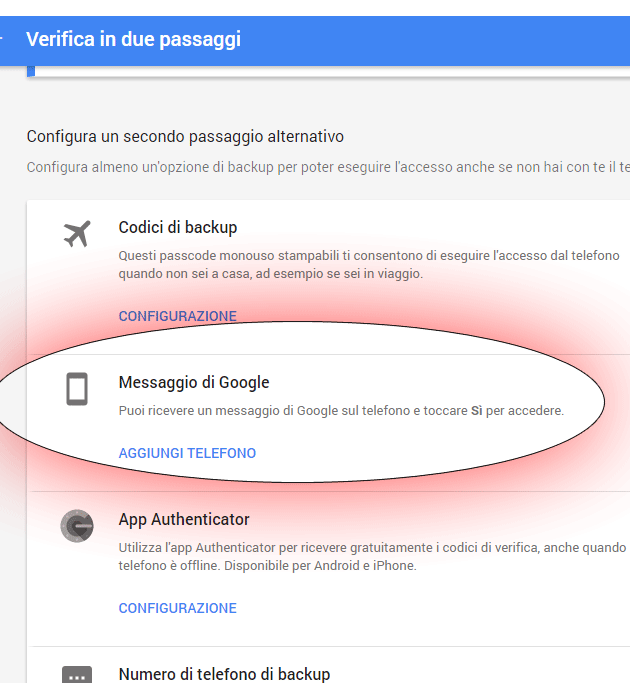Screen dimensions: 630x683
Task: Select the Messaggio di Google heading
Action: pyautogui.click(x=193, y=382)
